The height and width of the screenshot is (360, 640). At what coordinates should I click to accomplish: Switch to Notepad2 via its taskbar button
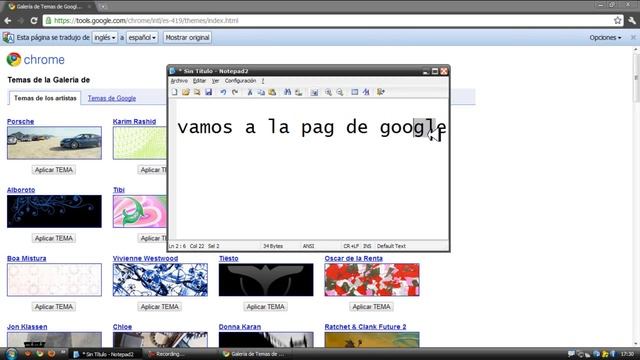pyautogui.click(x=107, y=354)
